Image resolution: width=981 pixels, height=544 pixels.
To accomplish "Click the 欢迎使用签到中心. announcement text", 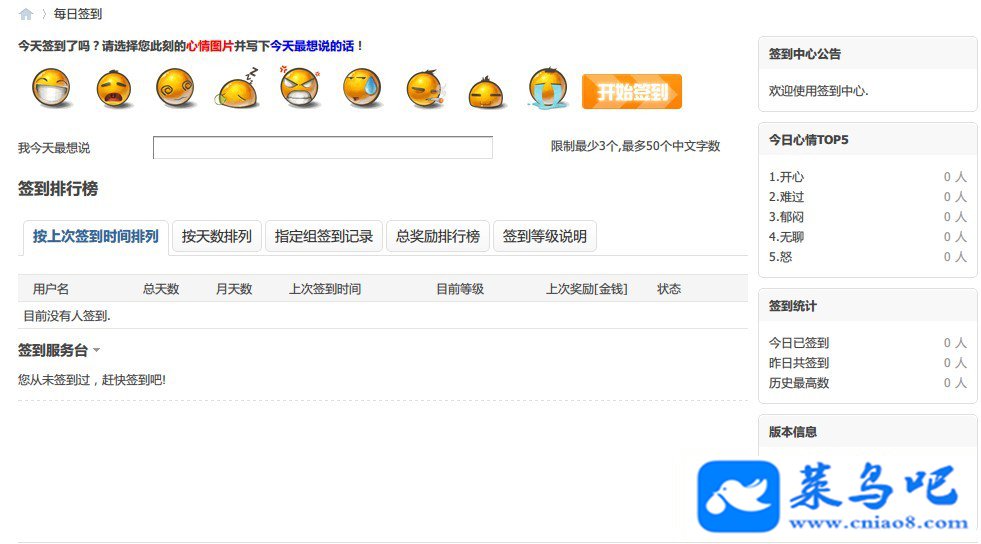I will click(818, 91).
